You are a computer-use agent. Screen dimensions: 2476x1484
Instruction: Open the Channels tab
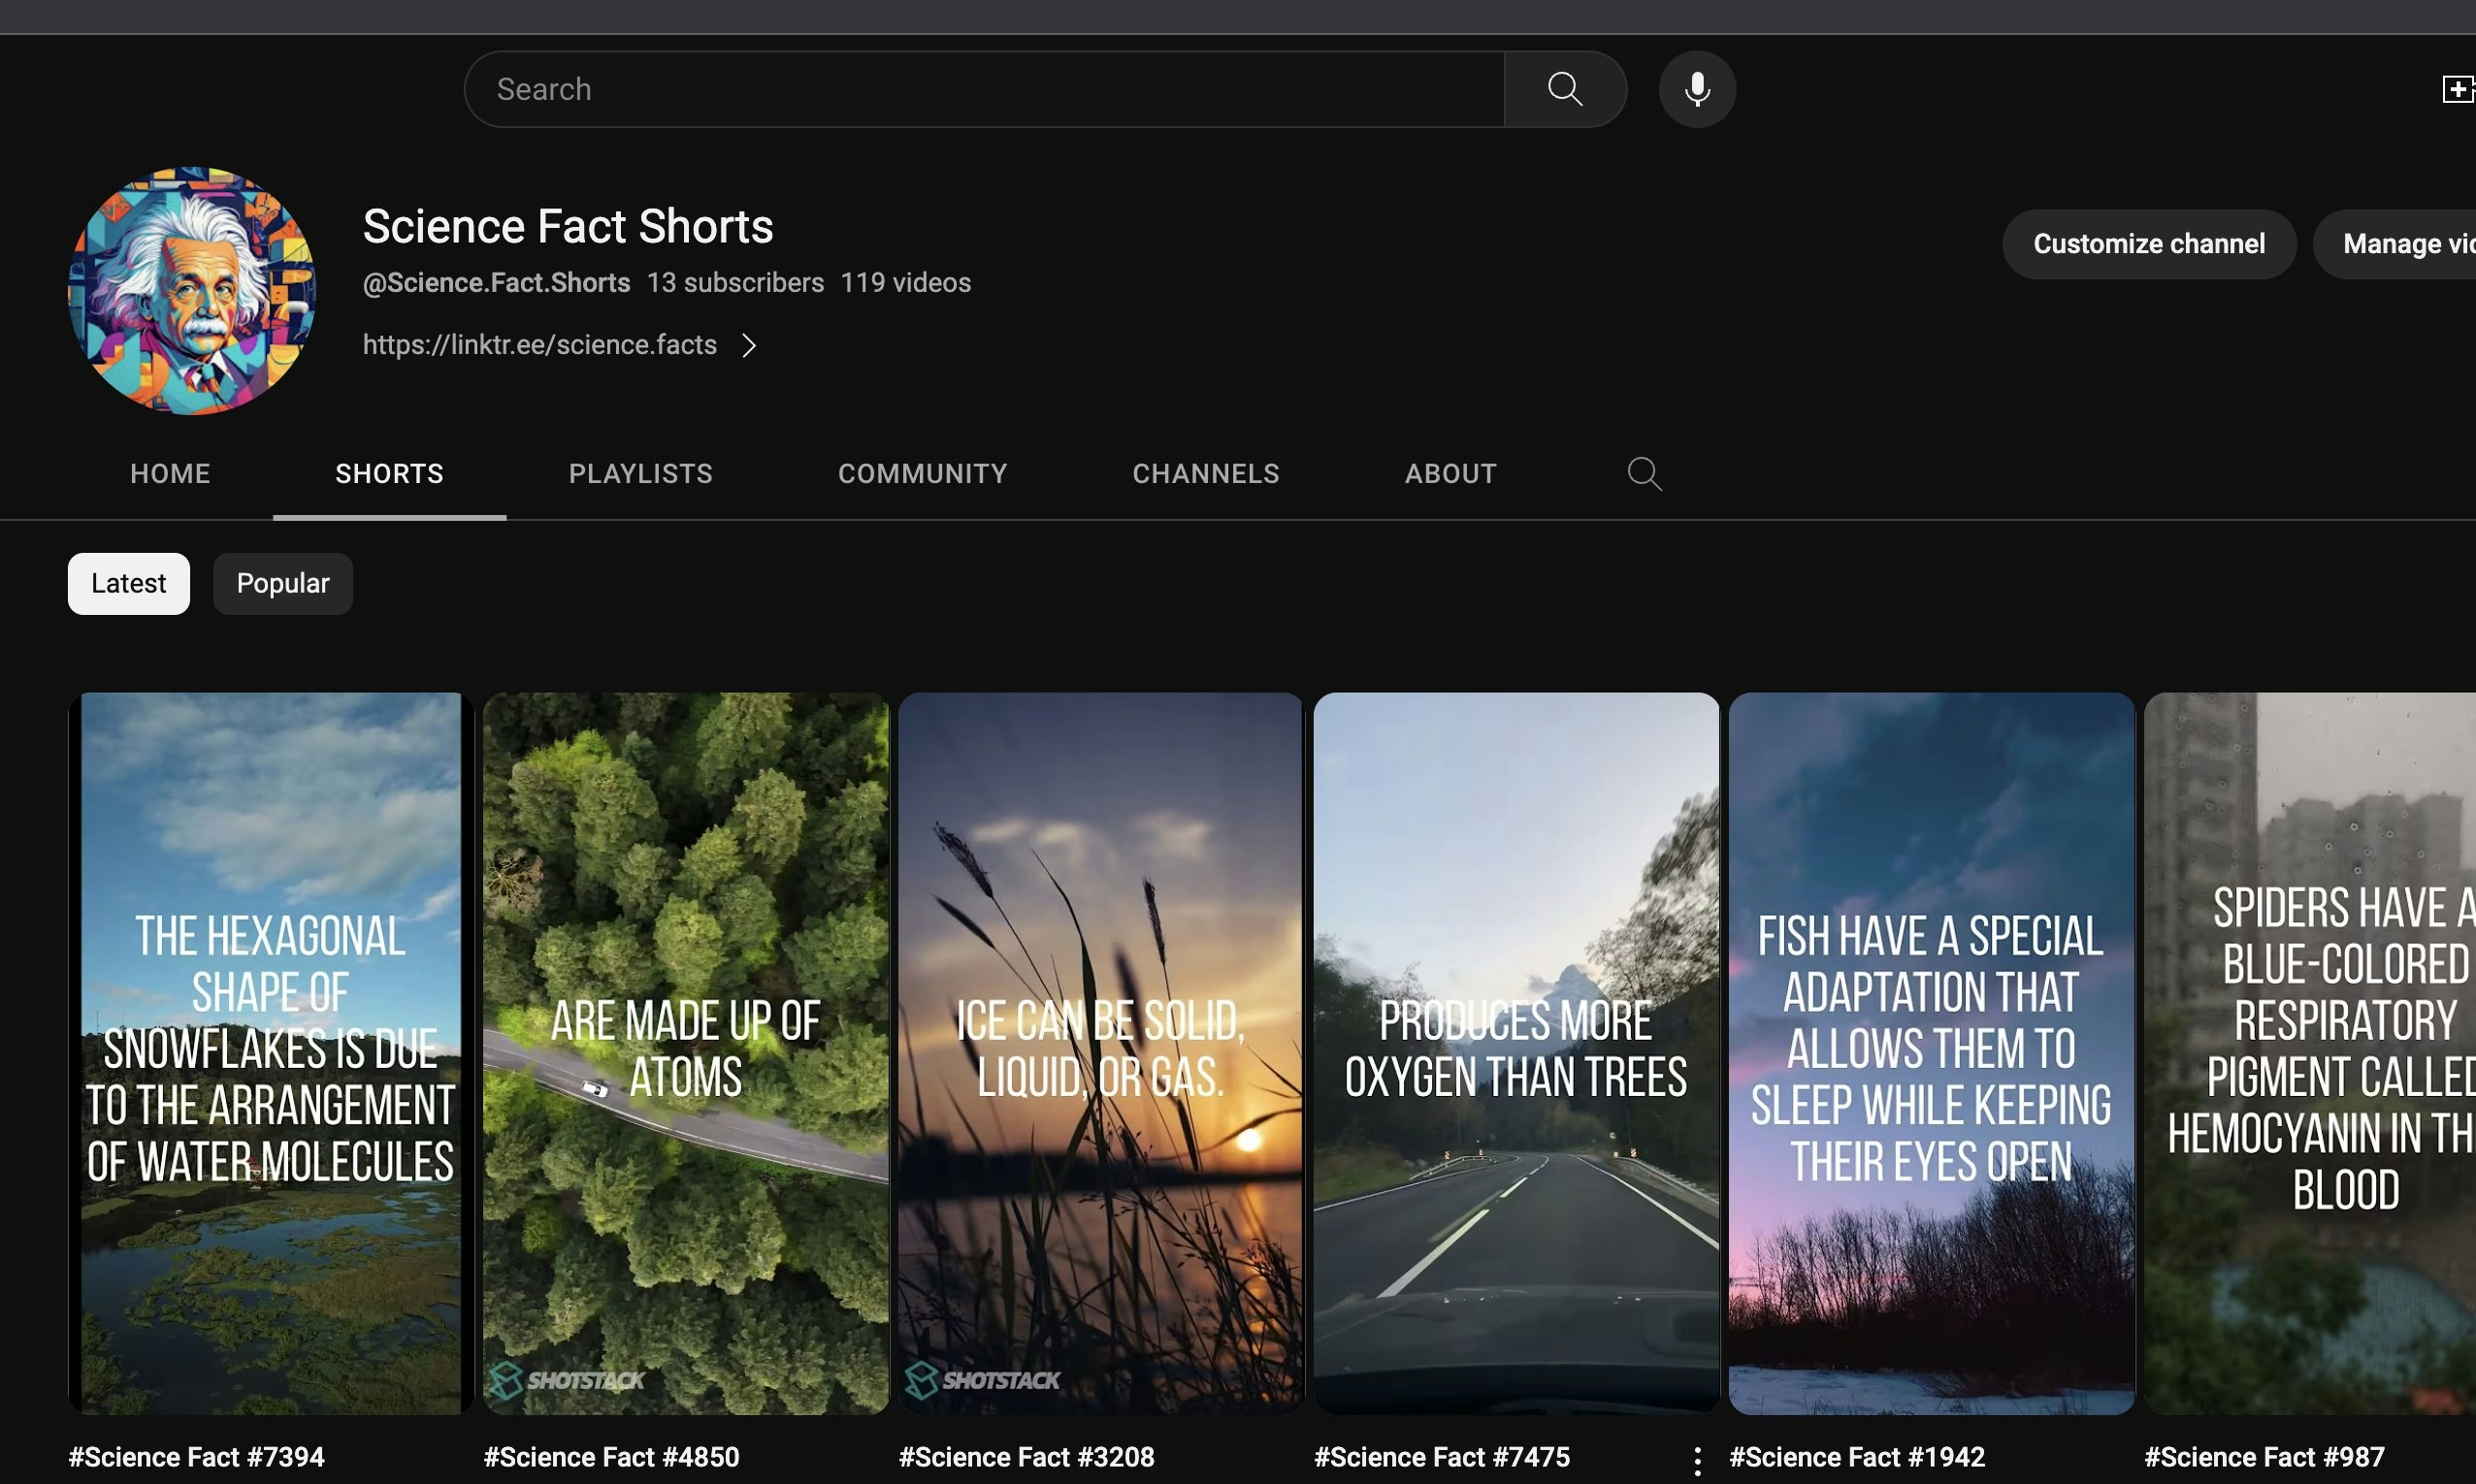pyautogui.click(x=1205, y=474)
